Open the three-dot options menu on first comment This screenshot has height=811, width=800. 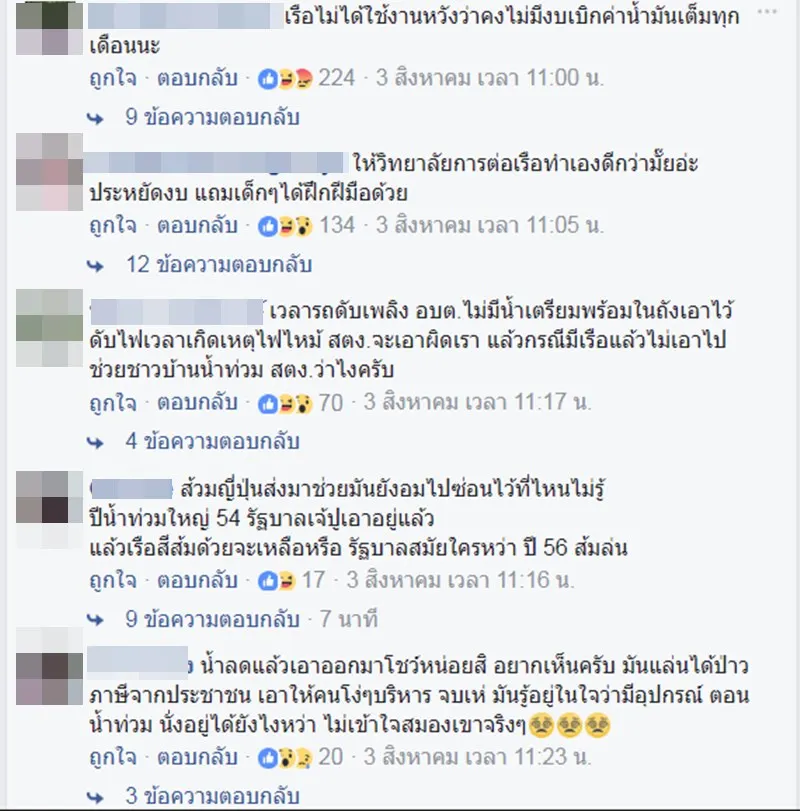[767, 11]
